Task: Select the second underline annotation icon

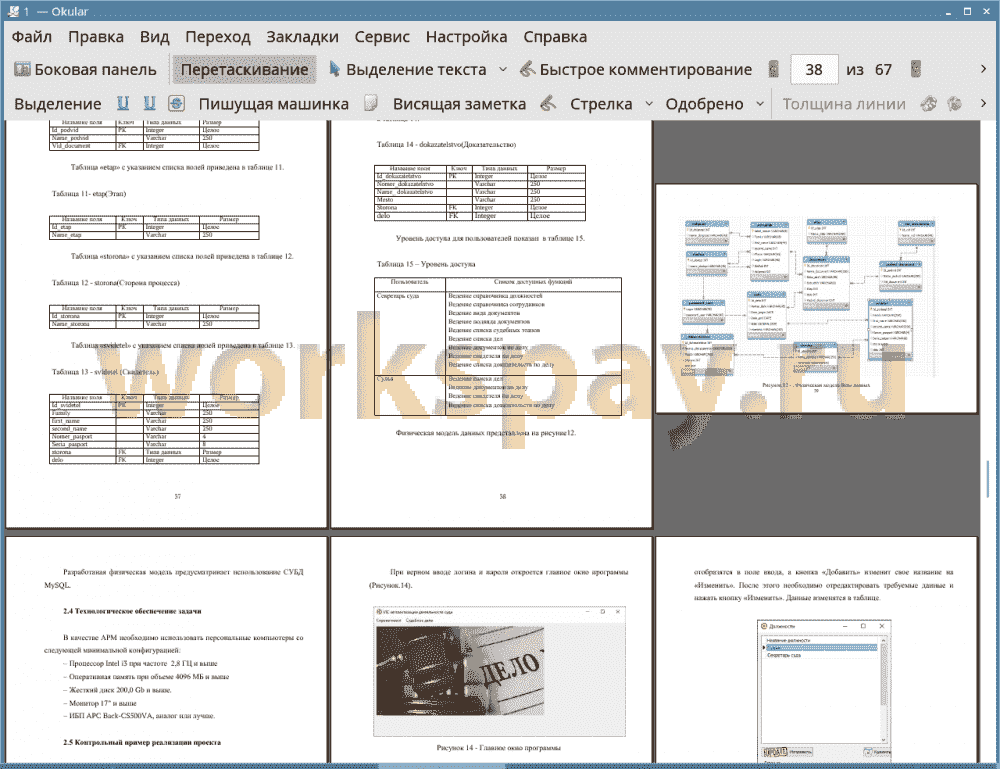Action: 150,103
